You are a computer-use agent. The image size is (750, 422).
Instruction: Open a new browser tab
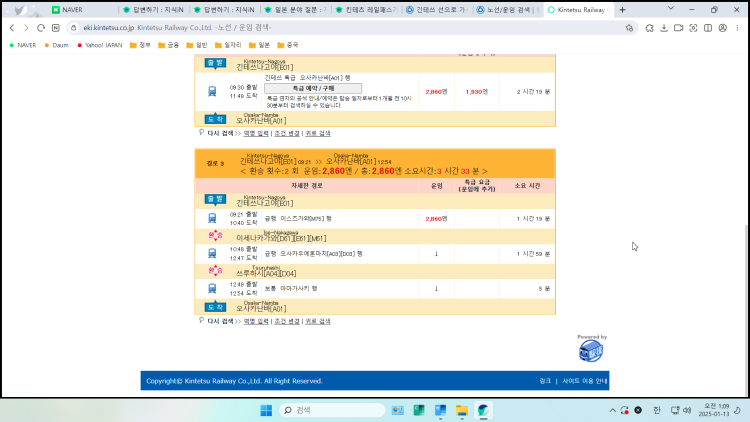click(622, 10)
